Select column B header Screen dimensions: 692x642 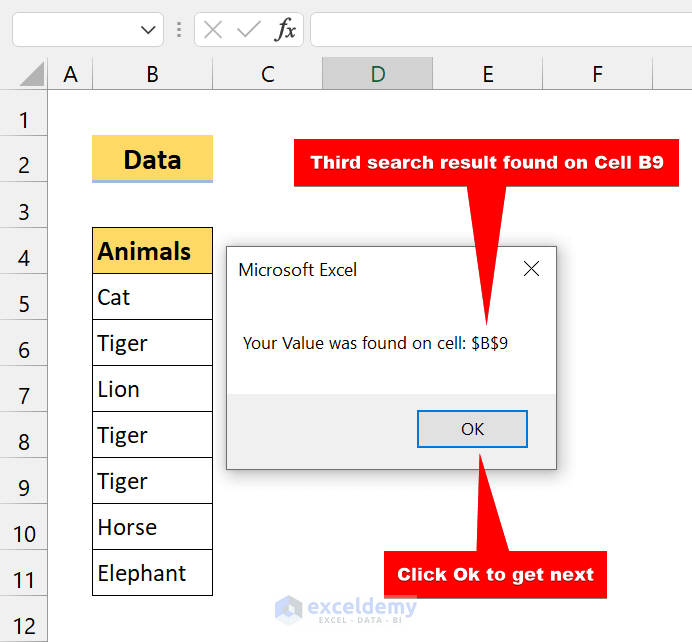click(152, 74)
